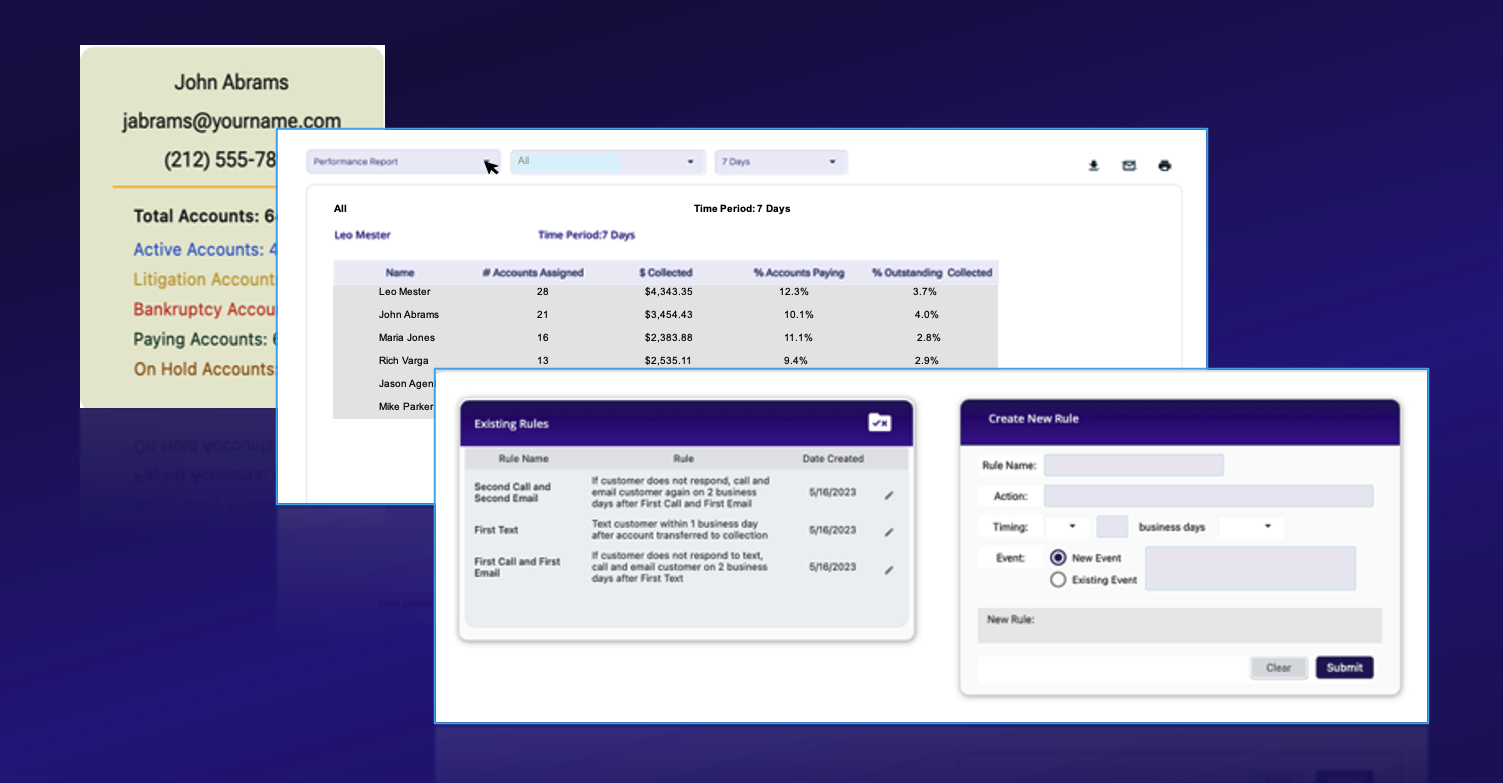Select Rich Varga in the report table
Viewport: 1503px width, 783px height.
coord(403,361)
